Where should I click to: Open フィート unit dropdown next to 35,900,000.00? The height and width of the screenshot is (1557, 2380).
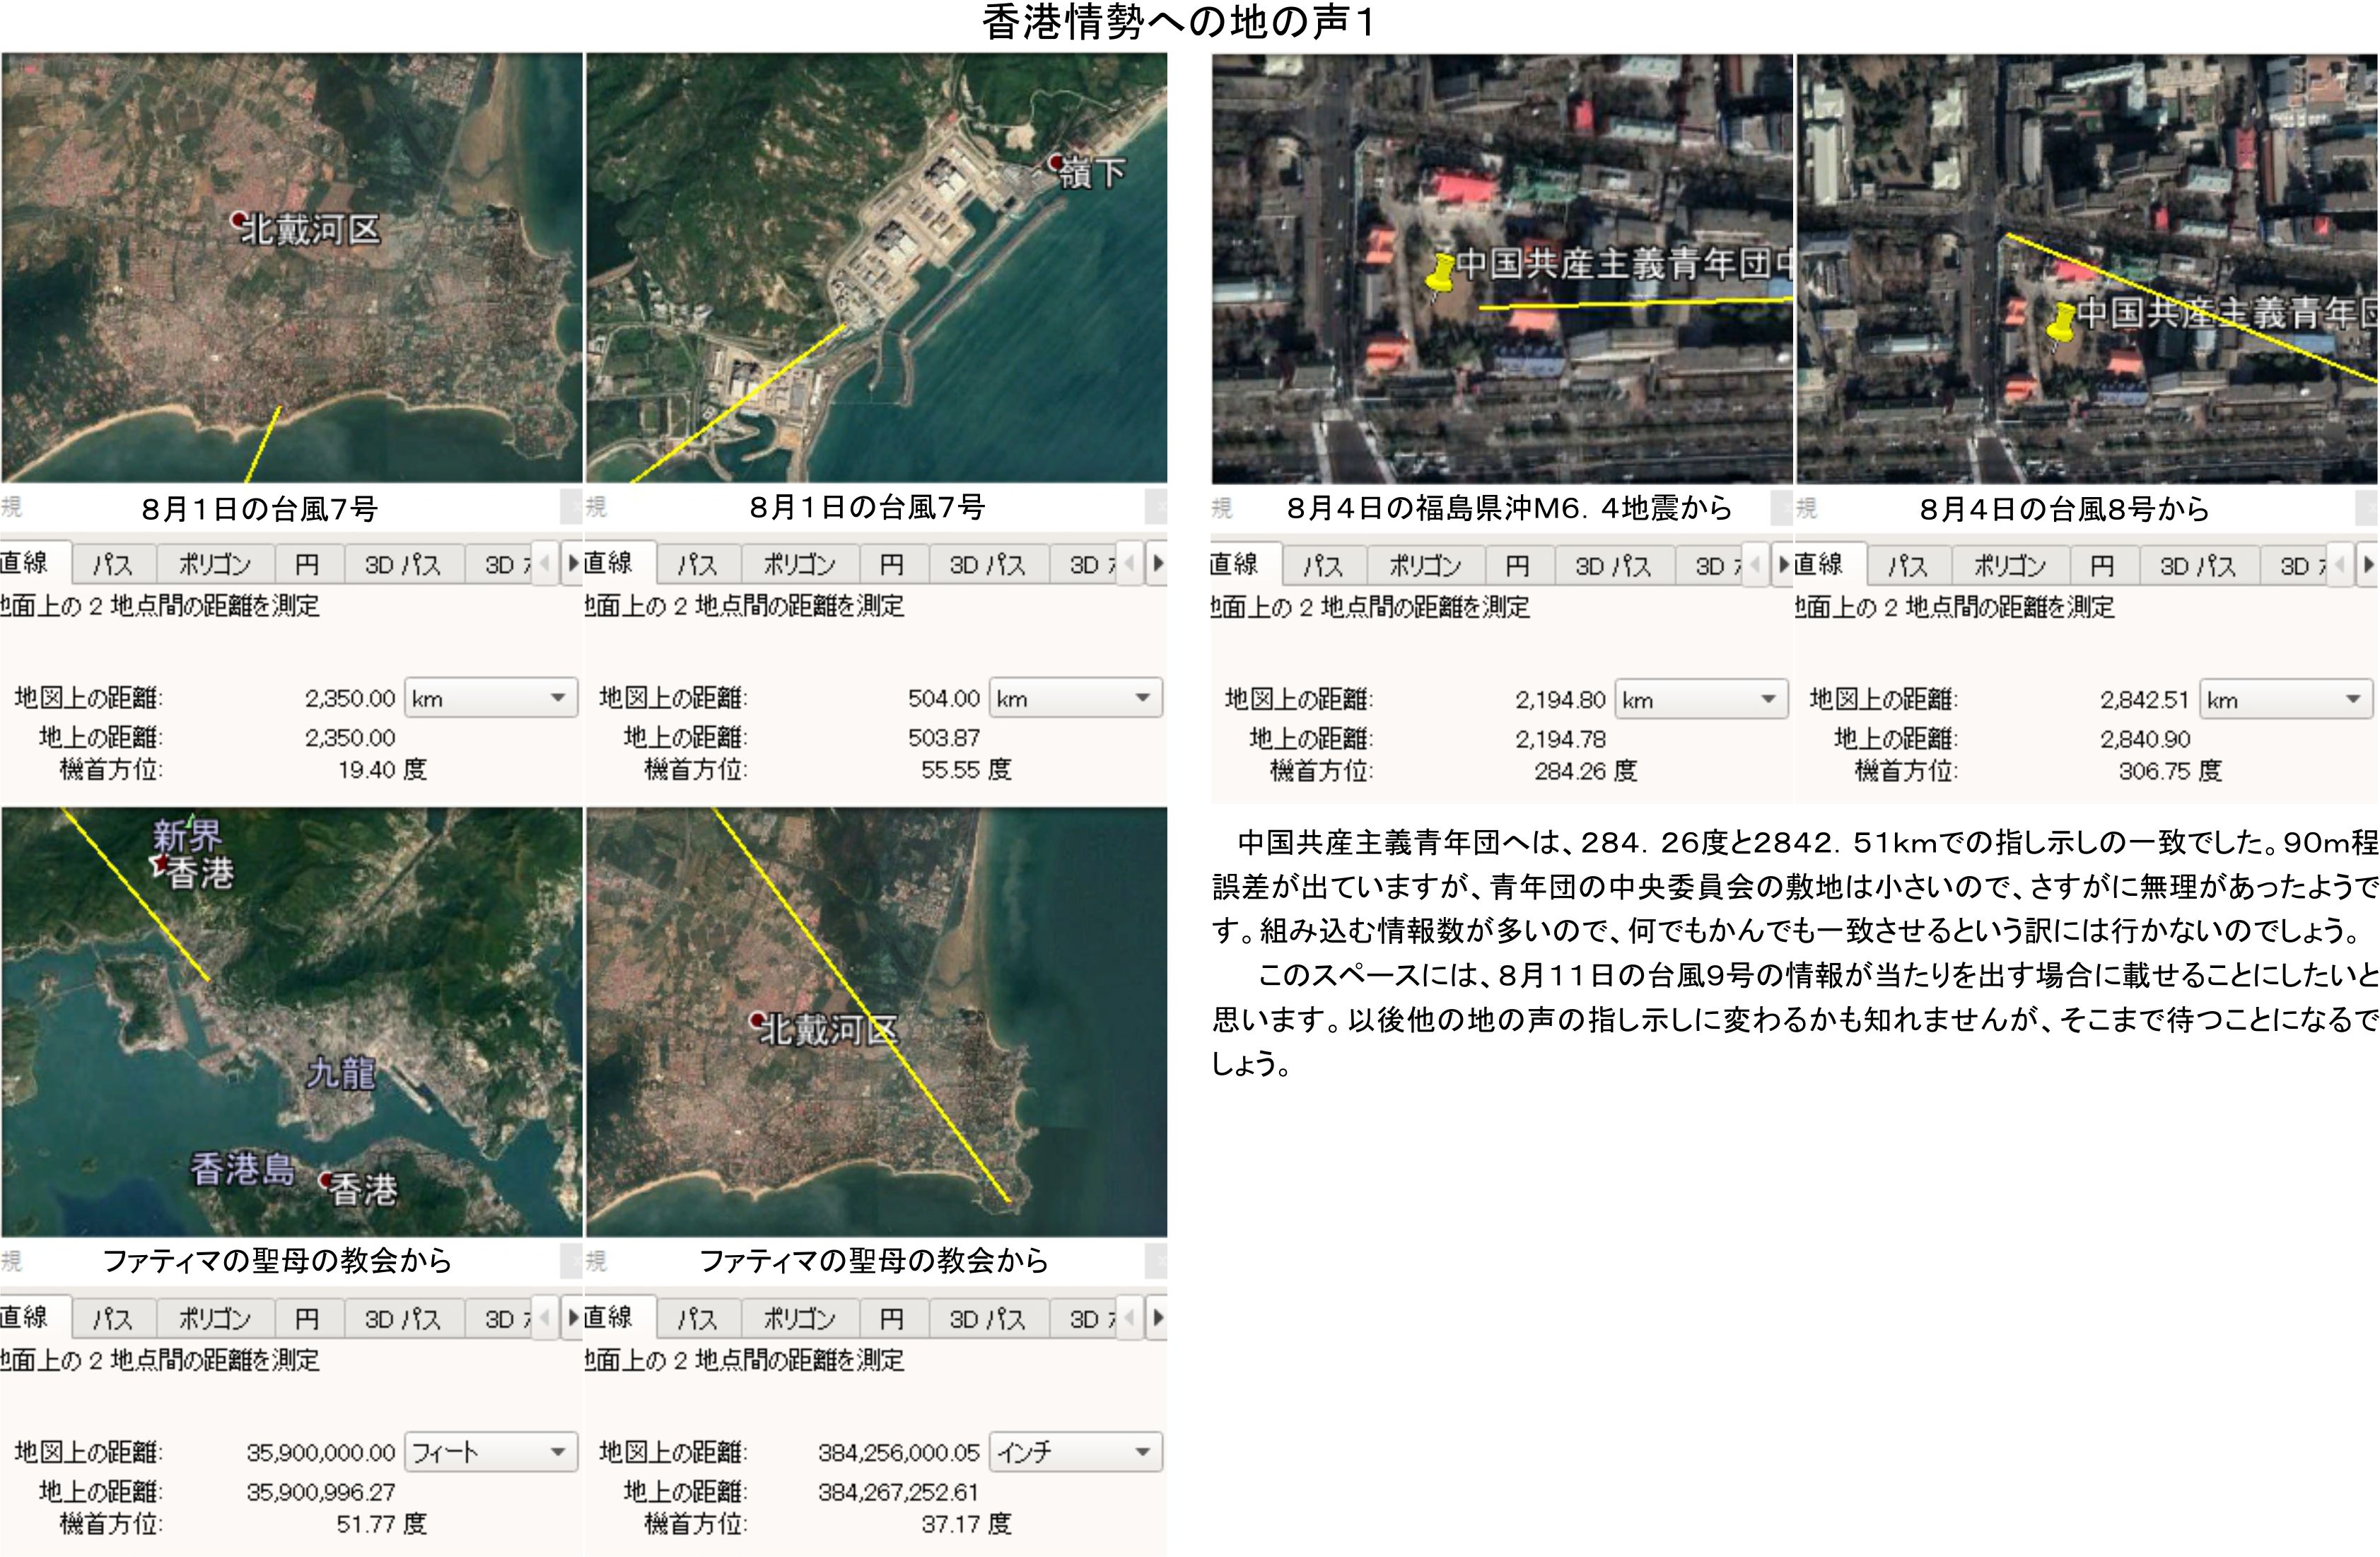click(491, 1452)
